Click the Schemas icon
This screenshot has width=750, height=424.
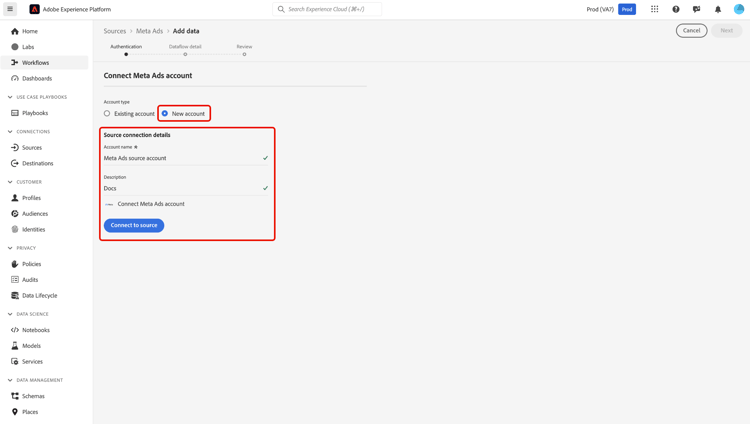click(x=15, y=396)
